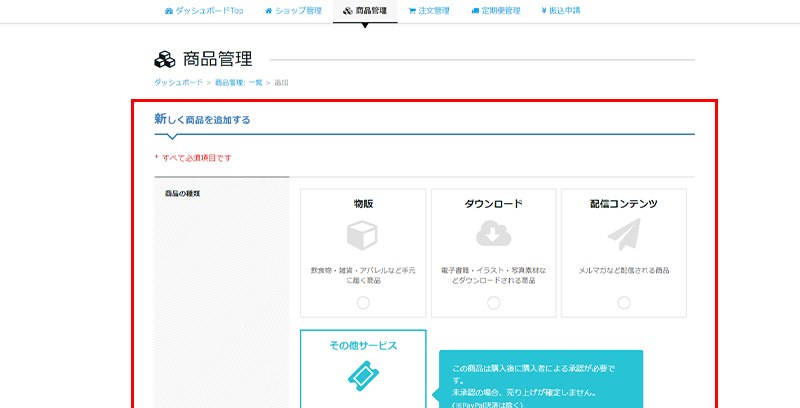The height and width of the screenshot is (408, 800).
Task: Switch to the 振込申請 tab
Action: (x=561, y=11)
